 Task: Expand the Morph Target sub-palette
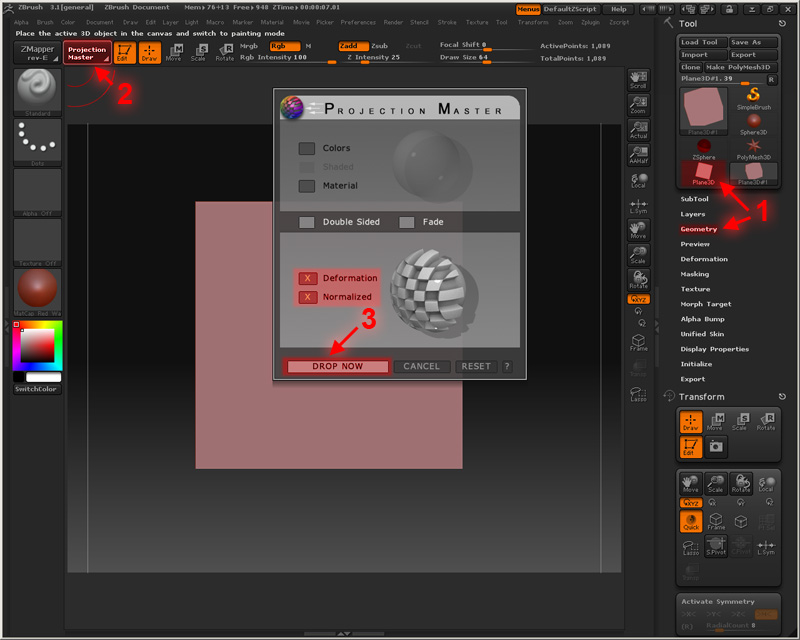pyautogui.click(x=706, y=304)
